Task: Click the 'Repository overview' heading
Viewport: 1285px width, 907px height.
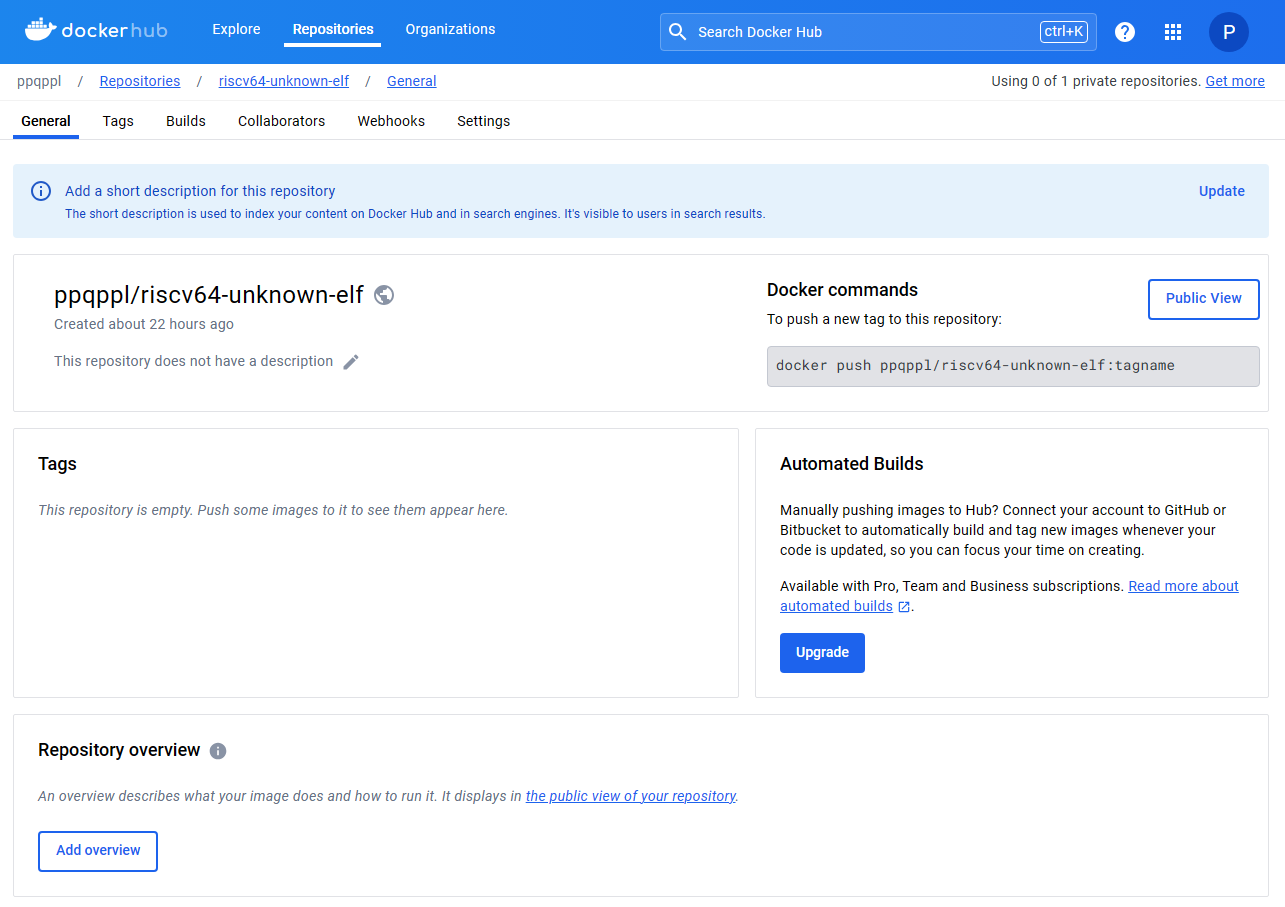Action: pos(119,750)
